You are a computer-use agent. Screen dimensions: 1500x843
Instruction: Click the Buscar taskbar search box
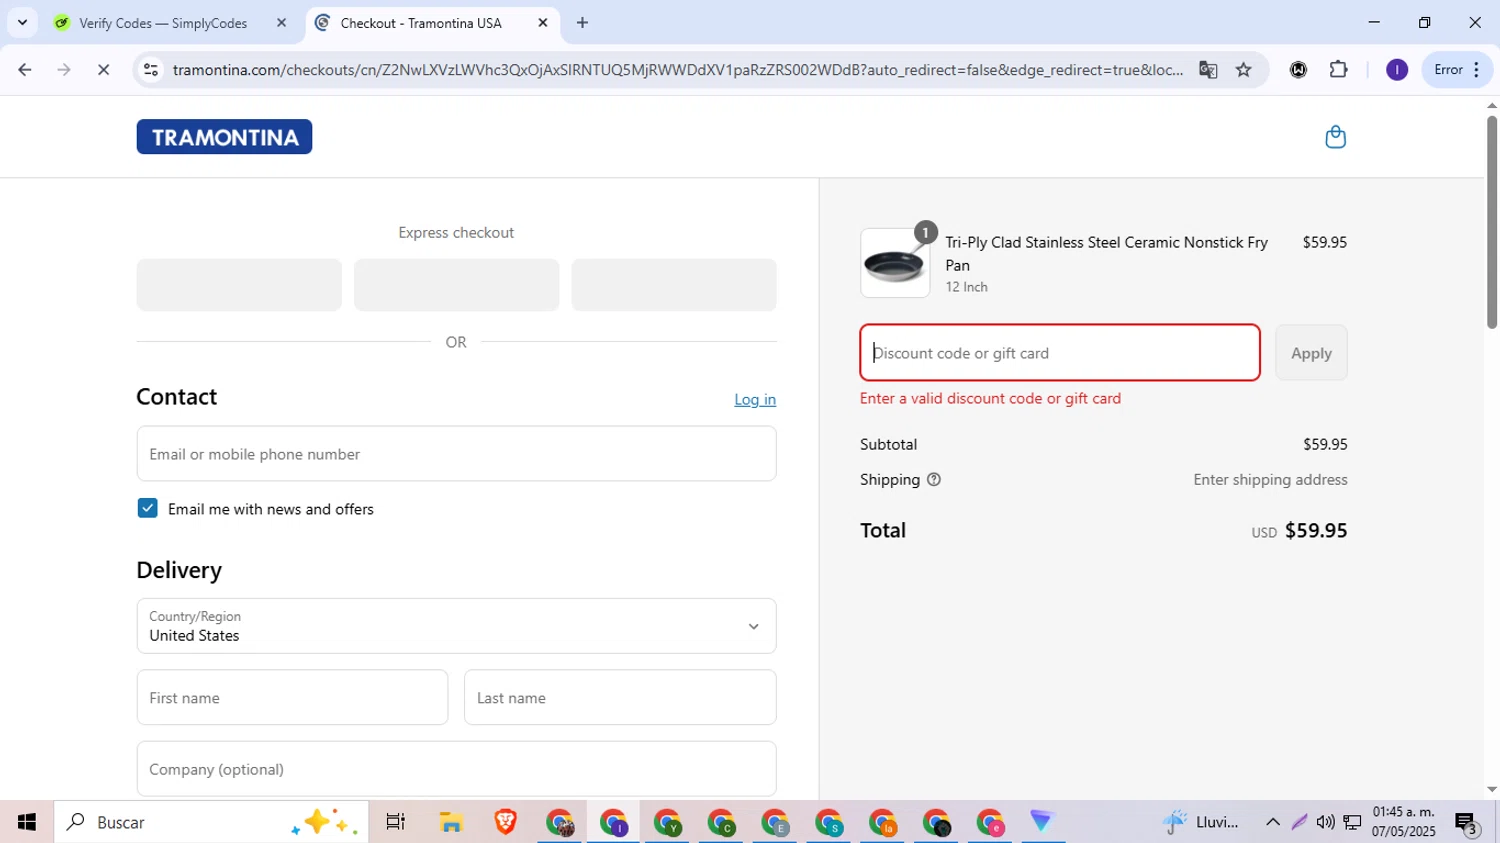pyautogui.click(x=211, y=822)
